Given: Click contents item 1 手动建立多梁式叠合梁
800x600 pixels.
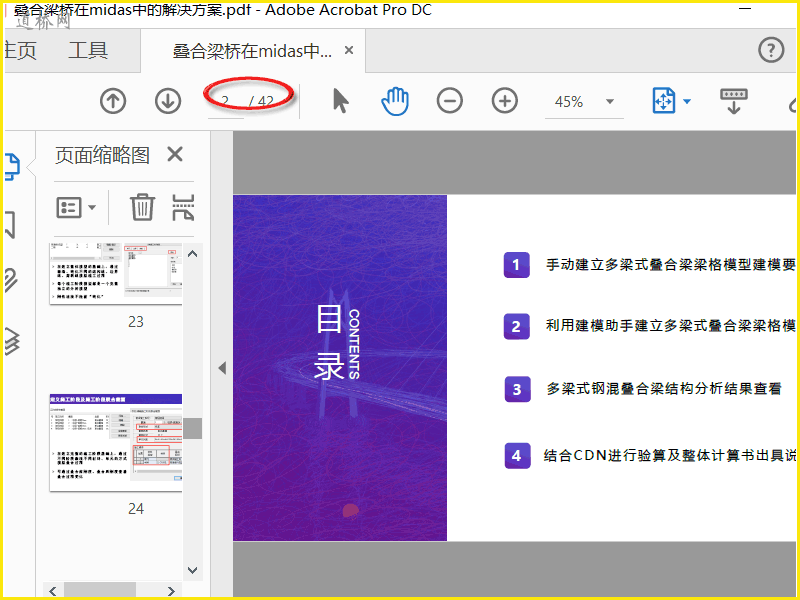Looking at the screenshot, I should (x=670, y=265).
